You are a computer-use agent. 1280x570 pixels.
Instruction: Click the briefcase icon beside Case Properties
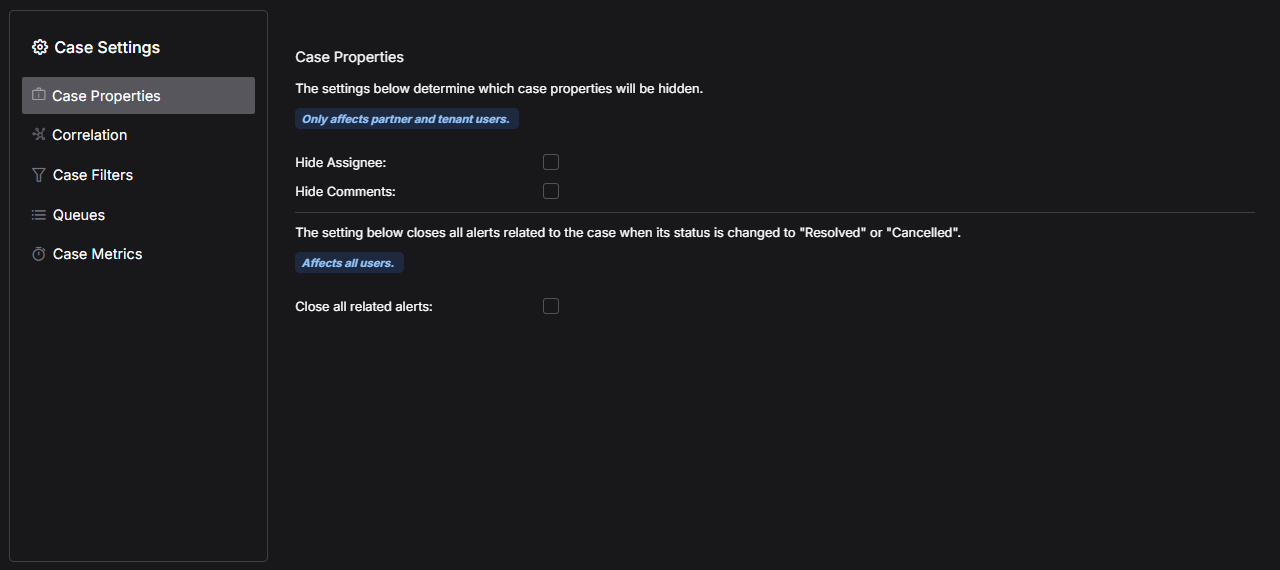pyautogui.click(x=39, y=95)
